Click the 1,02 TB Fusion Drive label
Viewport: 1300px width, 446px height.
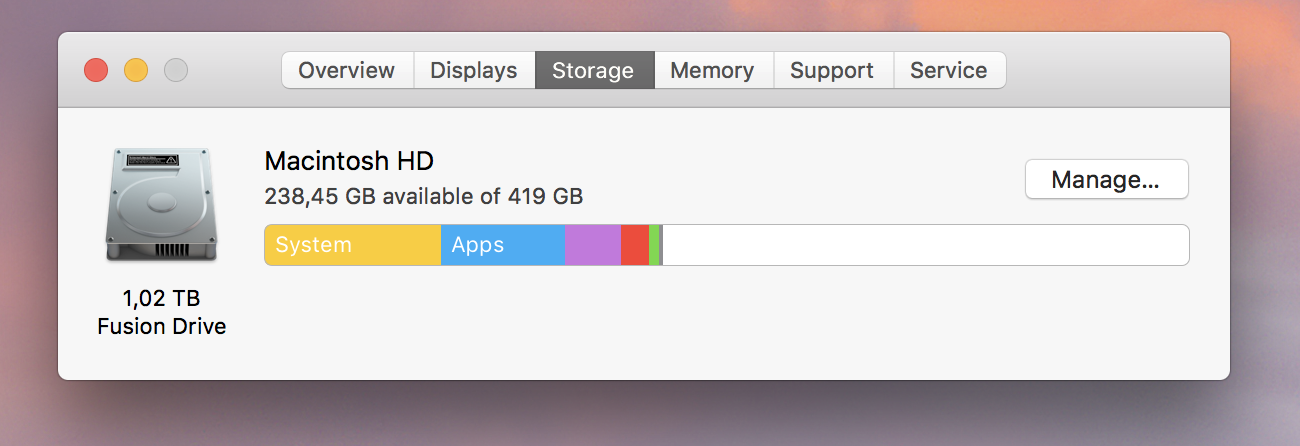tap(161, 312)
